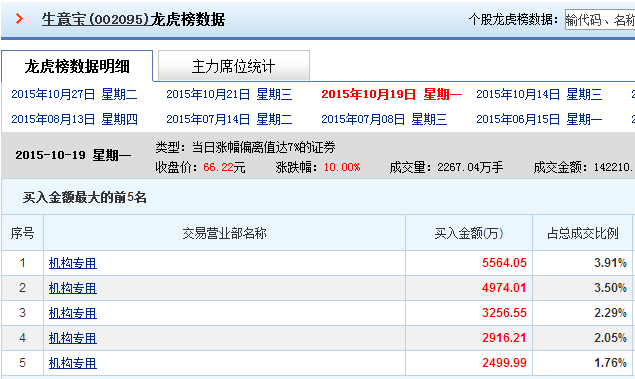Open 机构专用 link in row 3
Viewport: 635px width, 379px height.
[x=73, y=313]
